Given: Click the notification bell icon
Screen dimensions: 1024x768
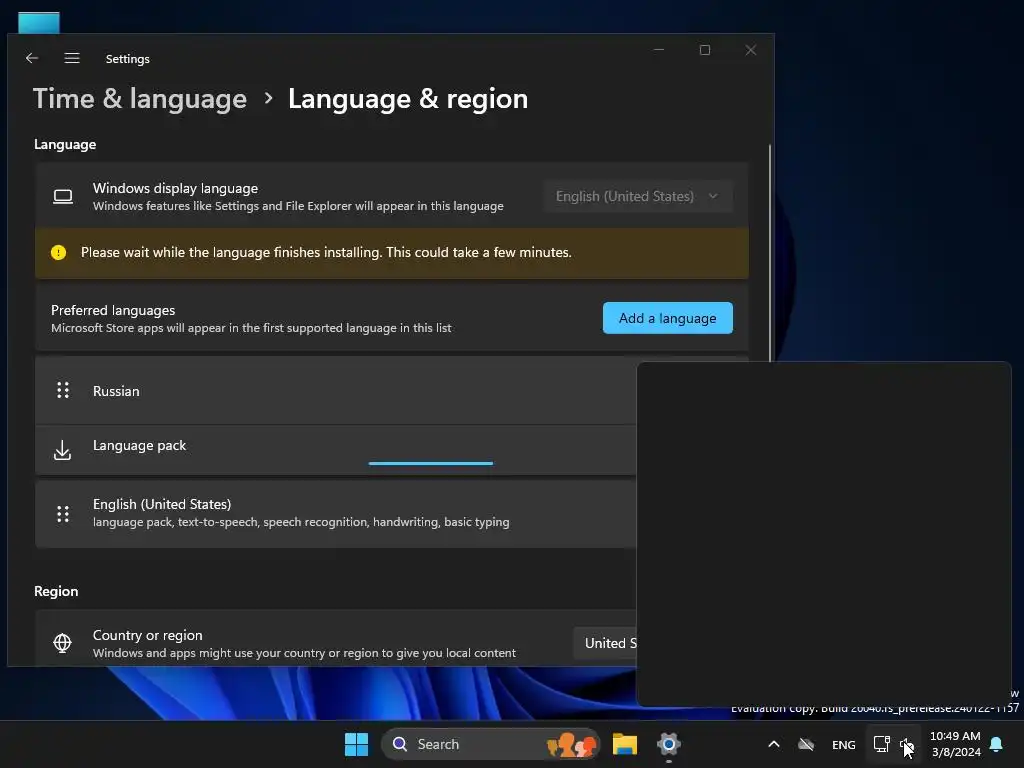Looking at the screenshot, I should 997,744.
